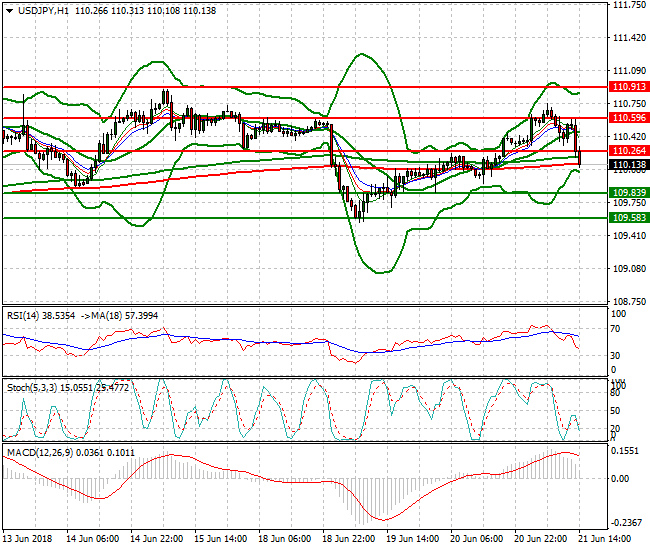
Task: Click the 14 Jun 06:00 time label
Action: pos(92,539)
